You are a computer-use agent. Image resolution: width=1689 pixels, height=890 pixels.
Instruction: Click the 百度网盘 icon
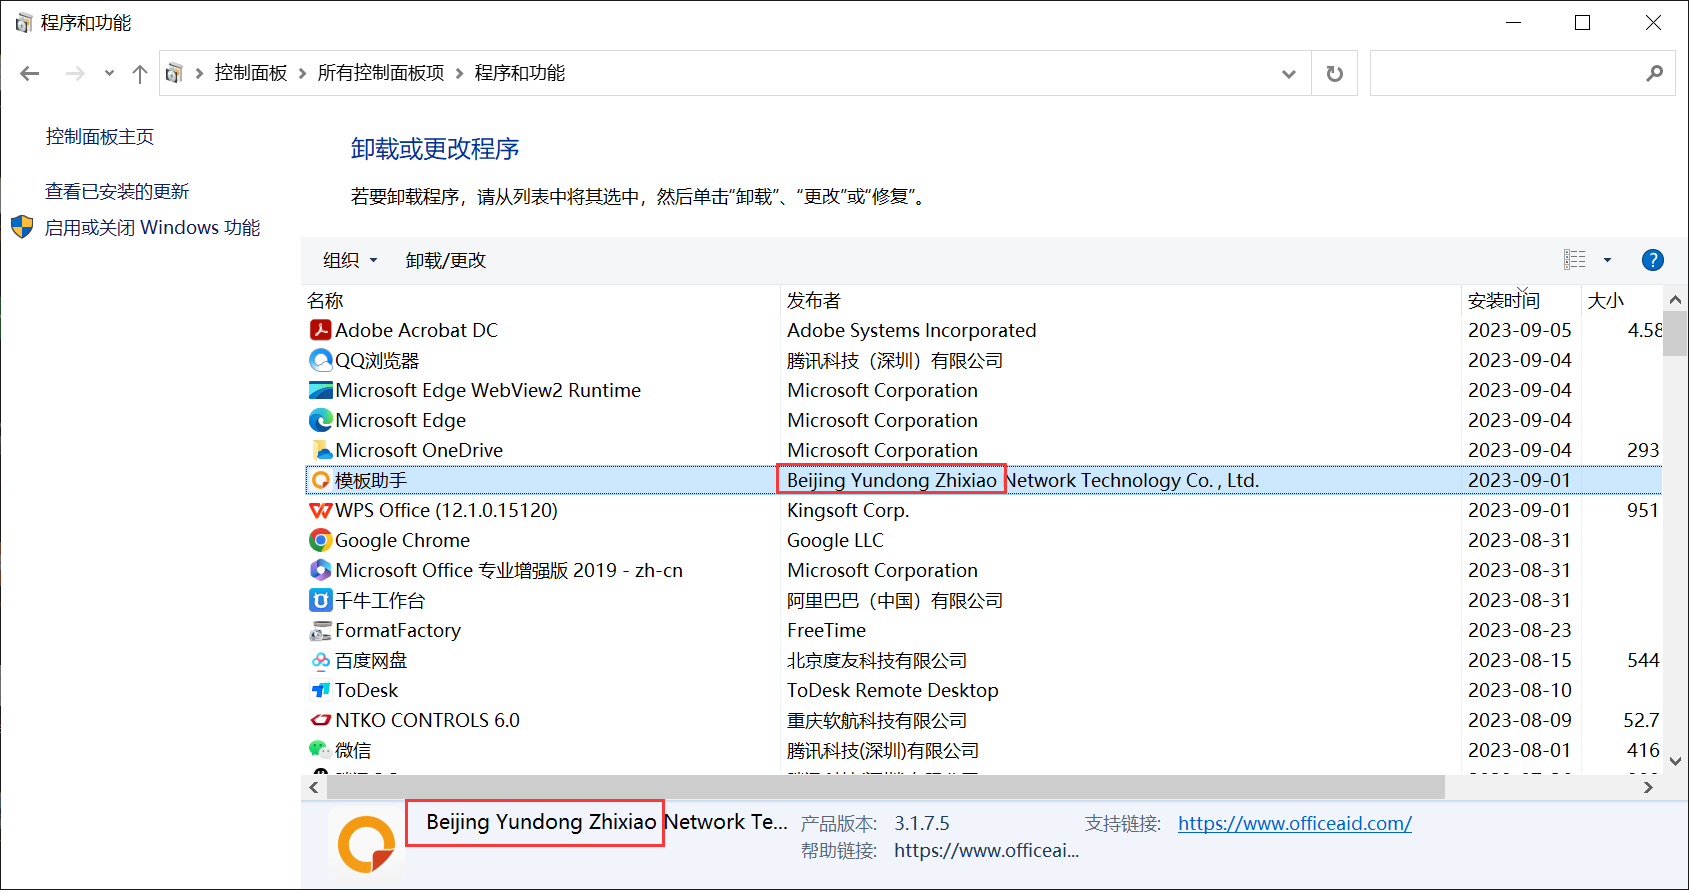[x=320, y=660]
